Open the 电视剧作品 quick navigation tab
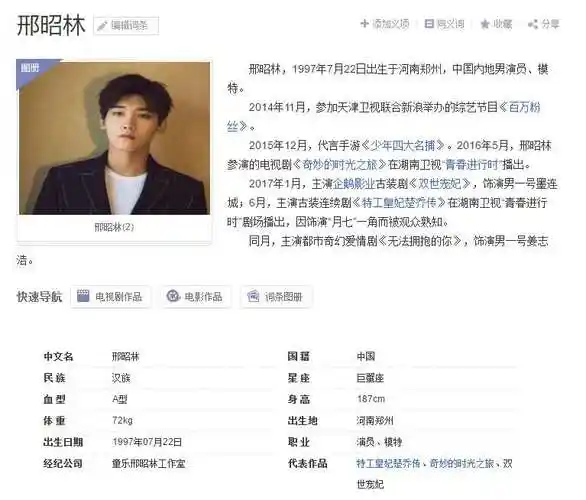The image size is (586, 500). [111, 297]
